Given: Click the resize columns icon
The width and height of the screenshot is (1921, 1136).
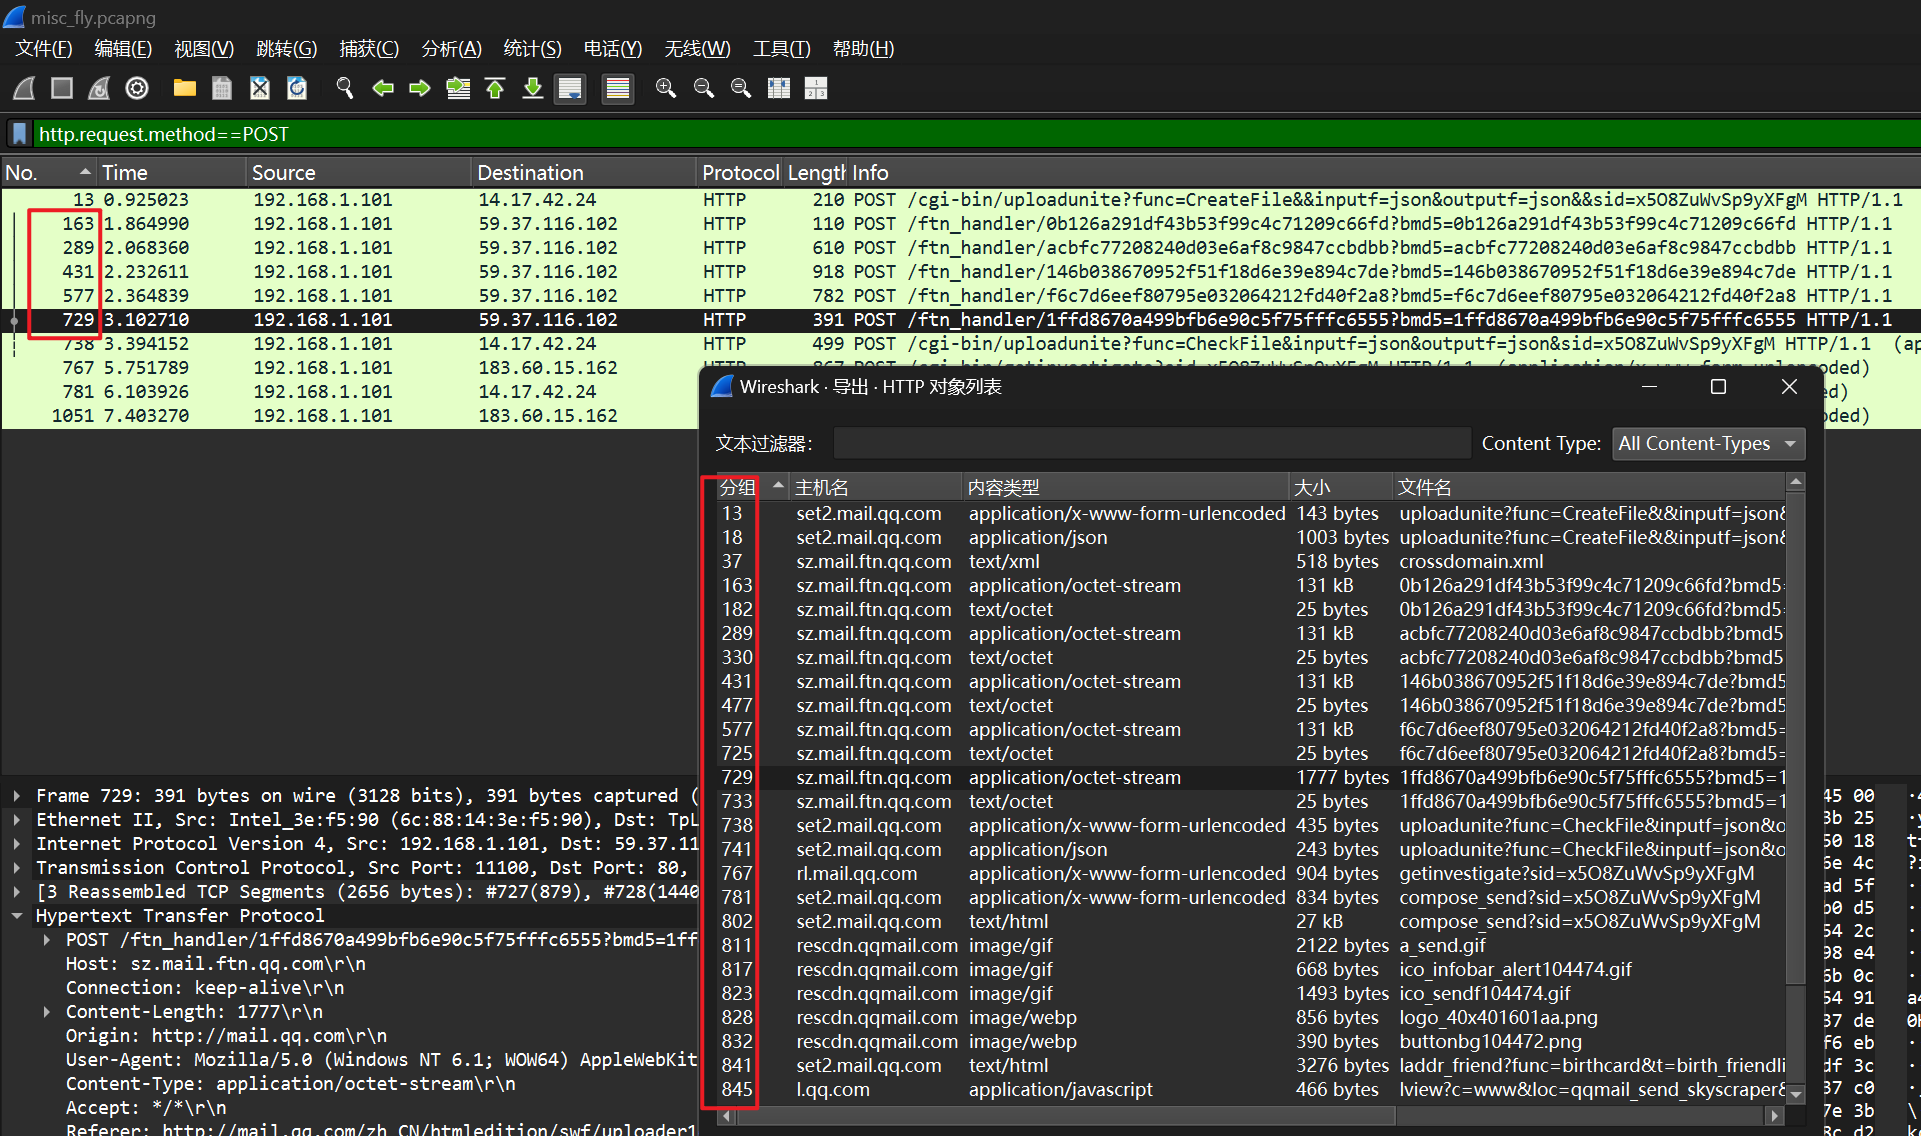Looking at the screenshot, I should pyautogui.click(x=779, y=88).
